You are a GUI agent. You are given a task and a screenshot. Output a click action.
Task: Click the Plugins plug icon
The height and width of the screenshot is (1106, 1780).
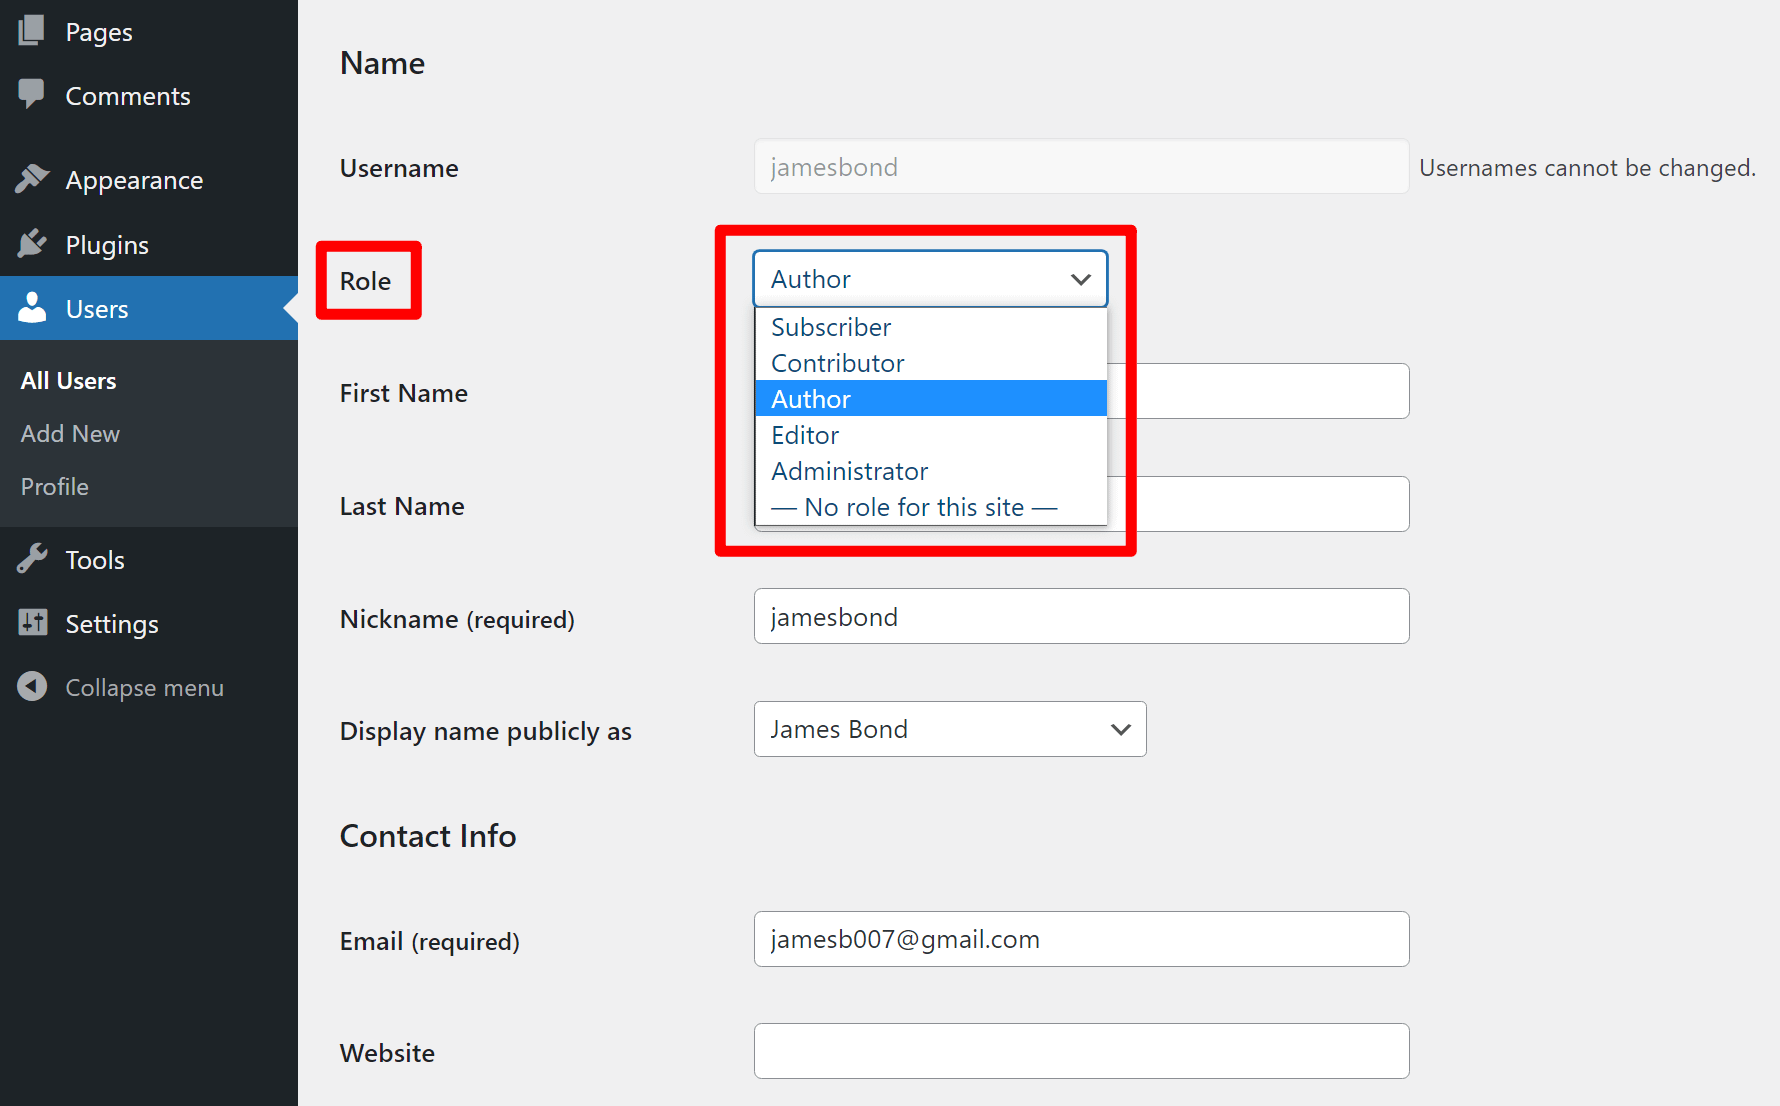(x=31, y=243)
